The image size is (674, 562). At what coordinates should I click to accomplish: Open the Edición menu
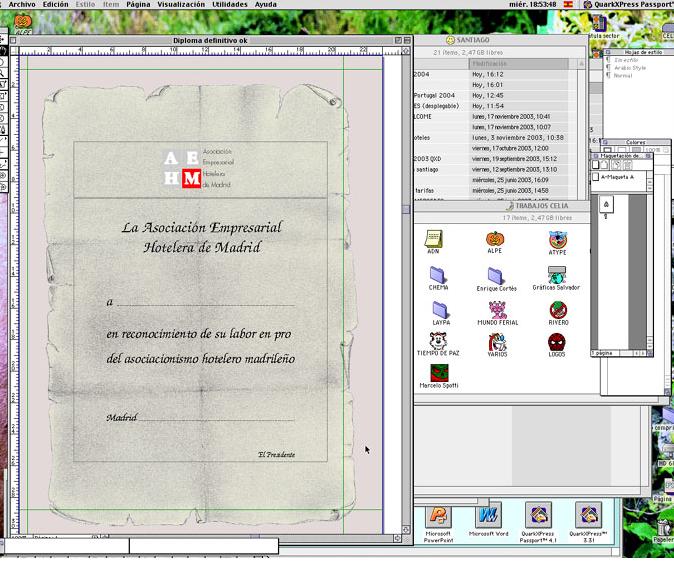click(55, 4)
